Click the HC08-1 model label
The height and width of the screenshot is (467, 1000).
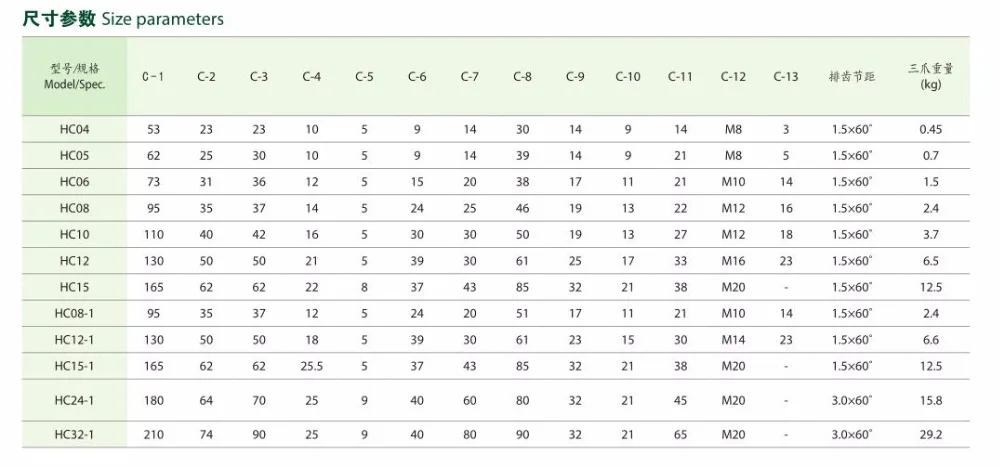point(75,313)
